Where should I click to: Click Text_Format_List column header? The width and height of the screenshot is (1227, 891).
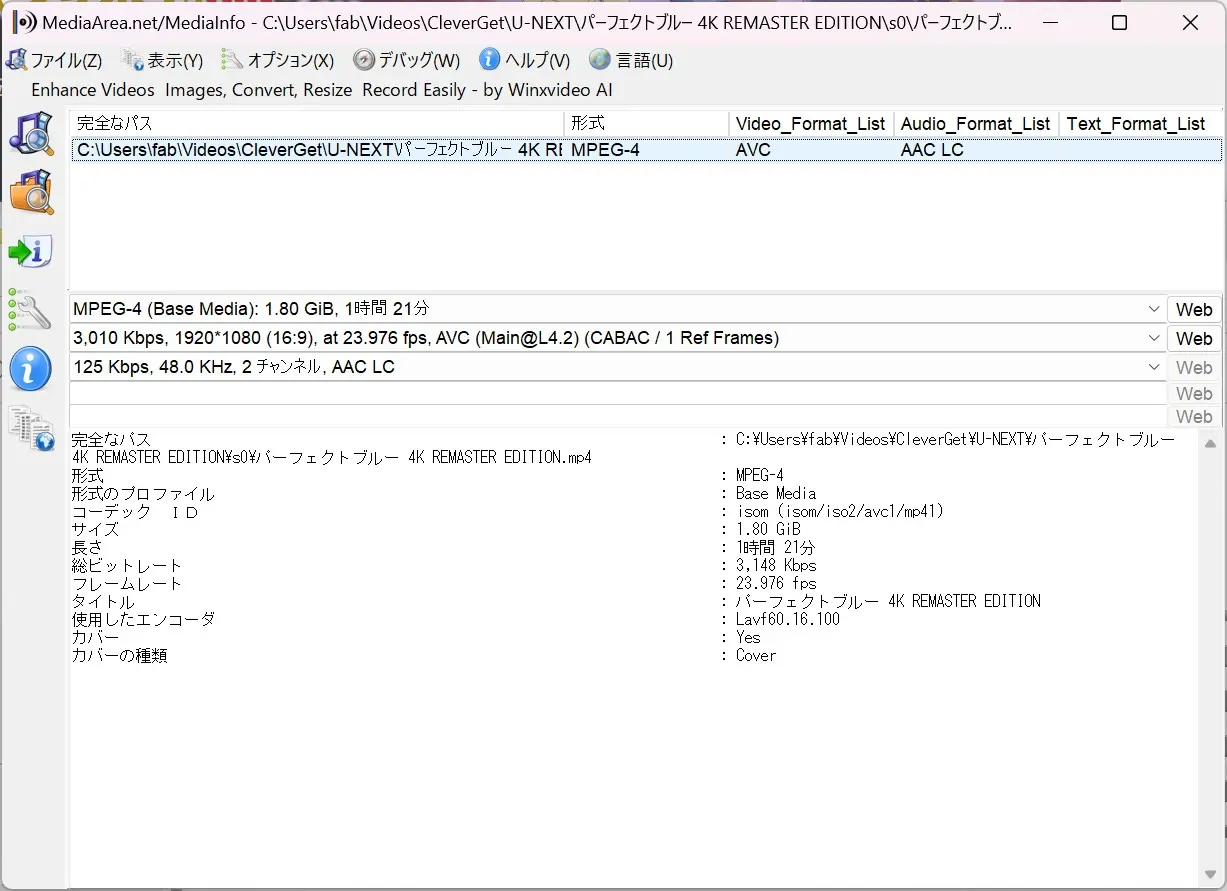[x=1141, y=123]
